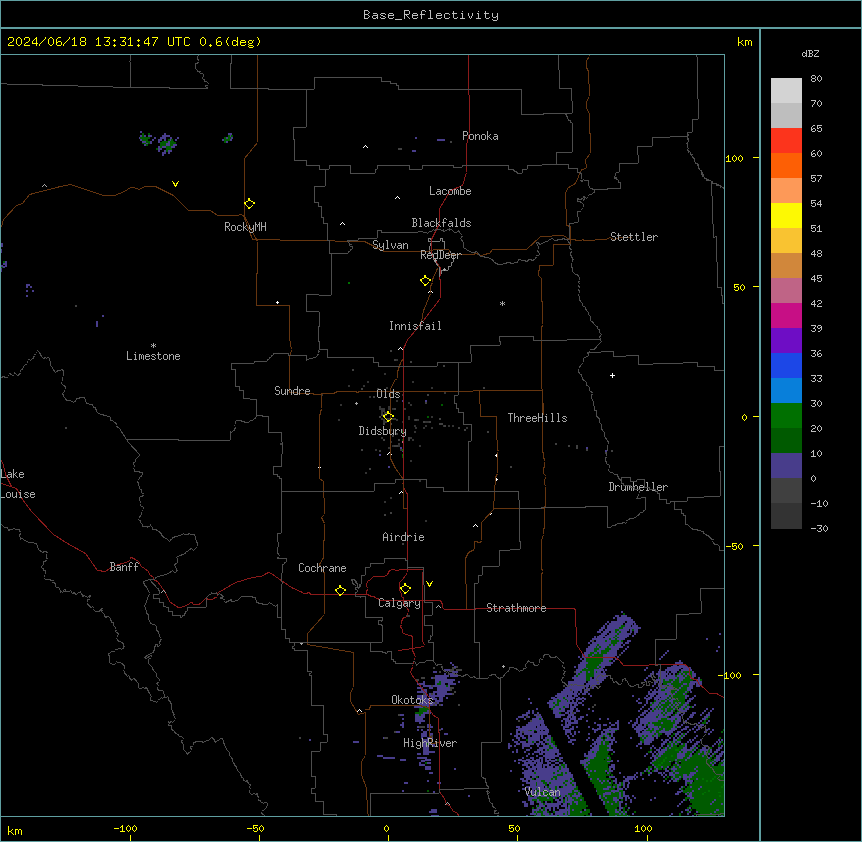Click the RedDeer city label

click(440, 255)
